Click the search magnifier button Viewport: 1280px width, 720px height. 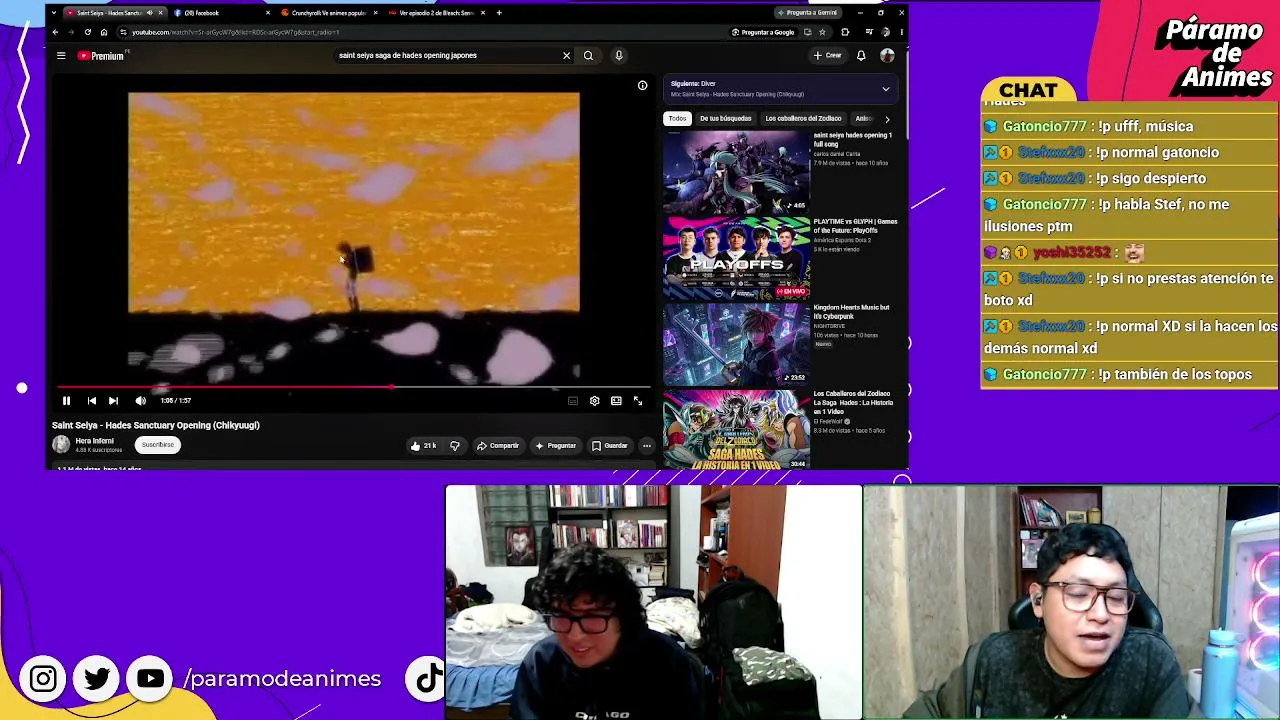588,56
